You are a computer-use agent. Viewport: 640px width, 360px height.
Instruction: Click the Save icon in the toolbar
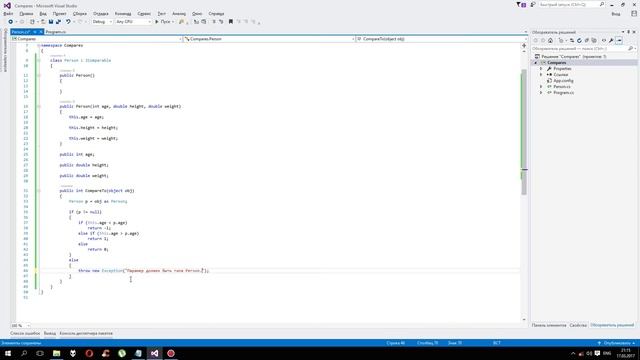51,22
